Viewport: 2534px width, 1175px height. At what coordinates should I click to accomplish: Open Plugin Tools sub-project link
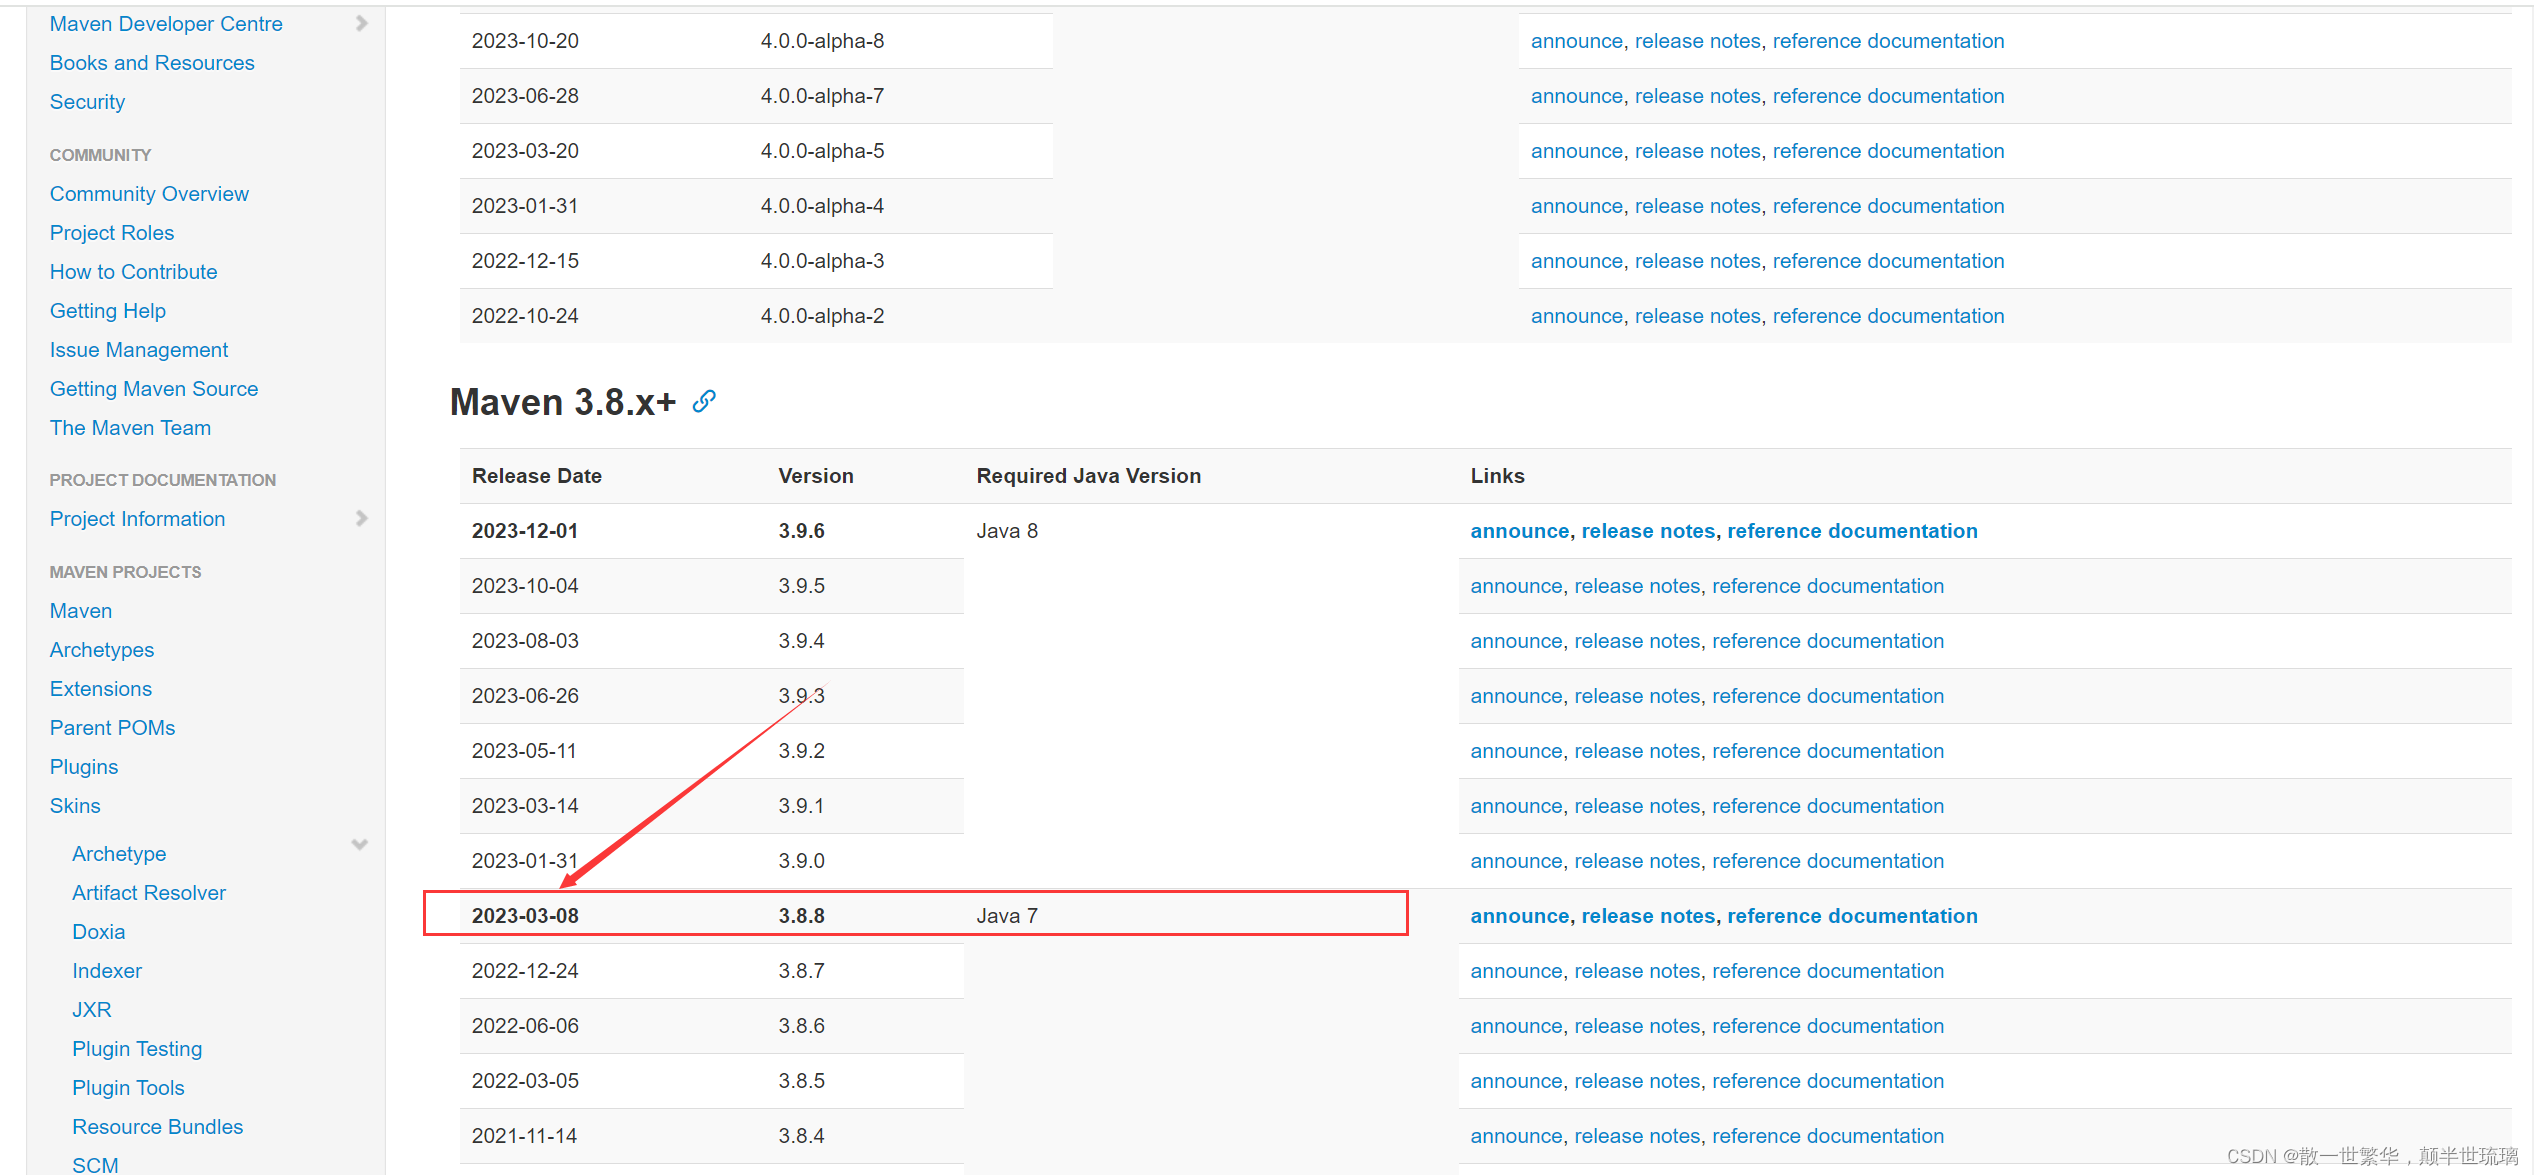tap(128, 1088)
